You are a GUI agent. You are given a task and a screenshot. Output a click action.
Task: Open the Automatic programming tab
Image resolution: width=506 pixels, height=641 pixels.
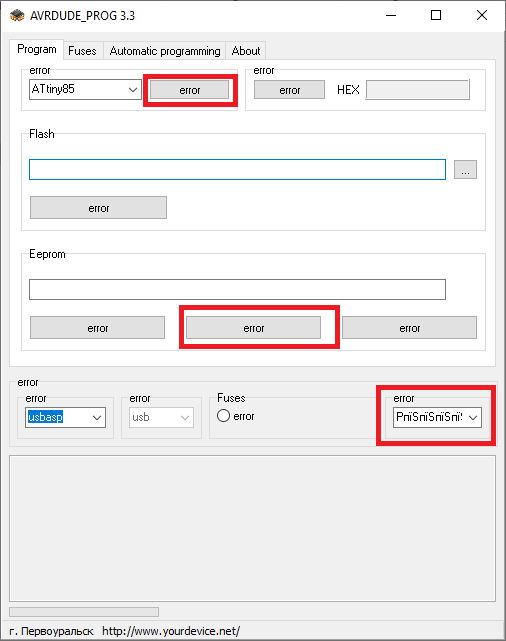pyautogui.click(x=165, y=51)
